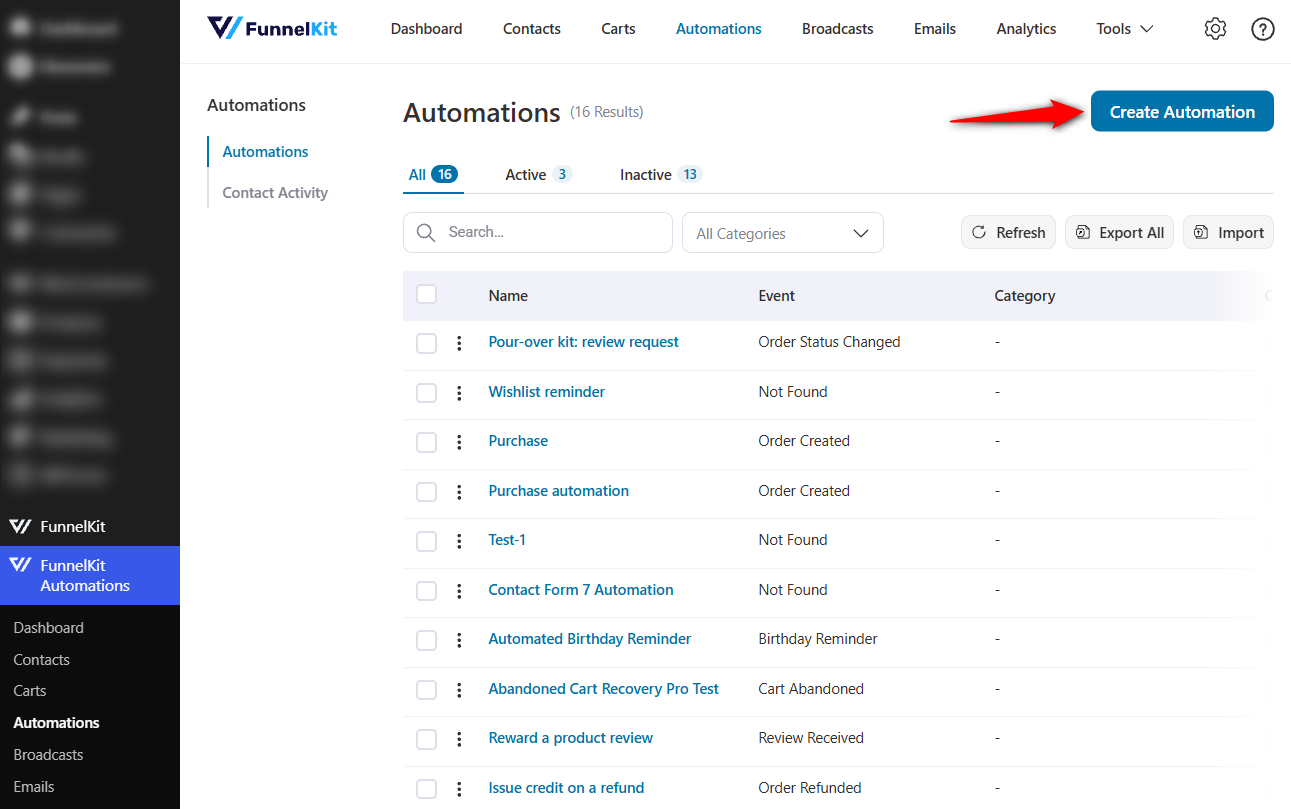1291x809 pixels.
Task: Open the three-dot menu for Reward a product review
Action: tap(459, 739)
